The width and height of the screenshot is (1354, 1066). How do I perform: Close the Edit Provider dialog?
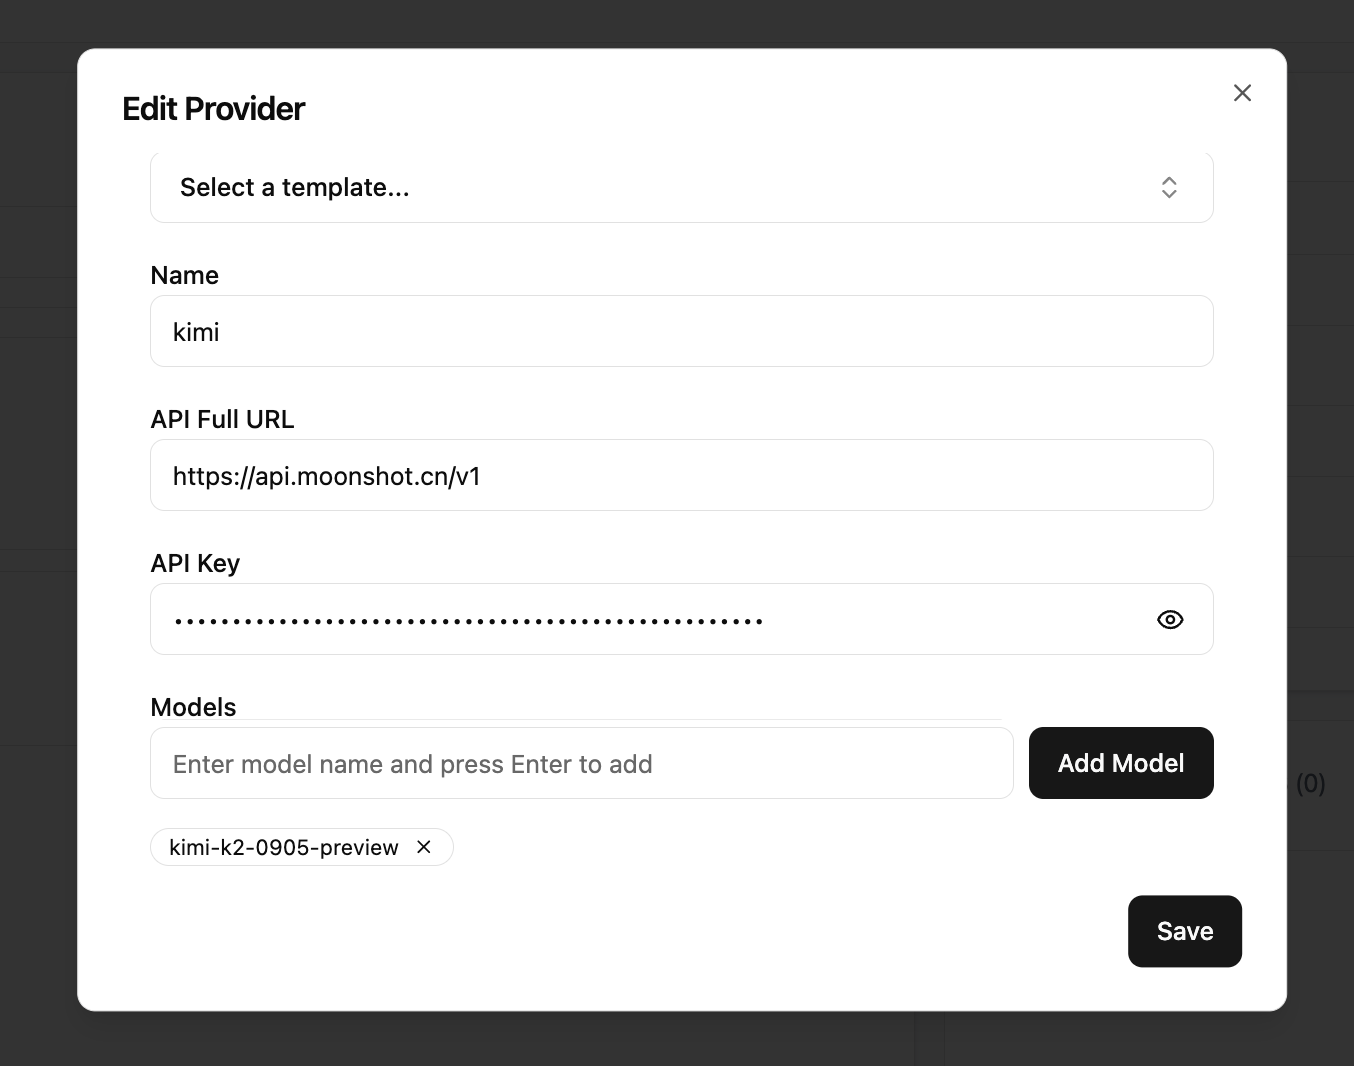[1242, 93]
